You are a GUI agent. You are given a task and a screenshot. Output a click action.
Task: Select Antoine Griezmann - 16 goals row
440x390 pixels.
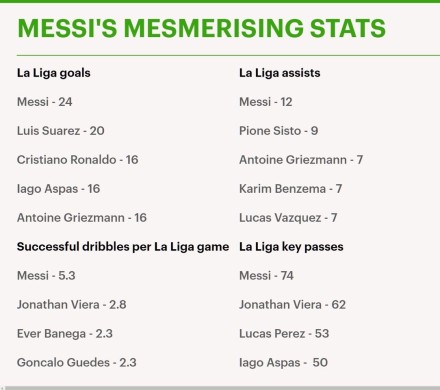point(82,218)
